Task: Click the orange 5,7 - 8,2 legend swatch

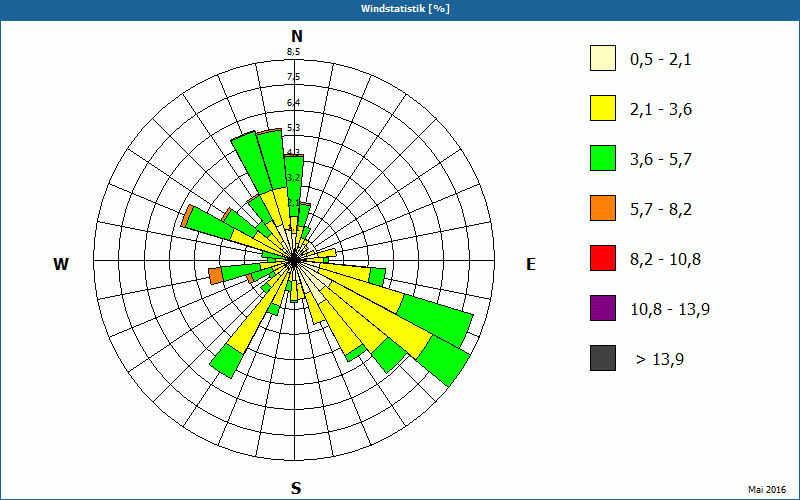Action: tap(603, 208)
